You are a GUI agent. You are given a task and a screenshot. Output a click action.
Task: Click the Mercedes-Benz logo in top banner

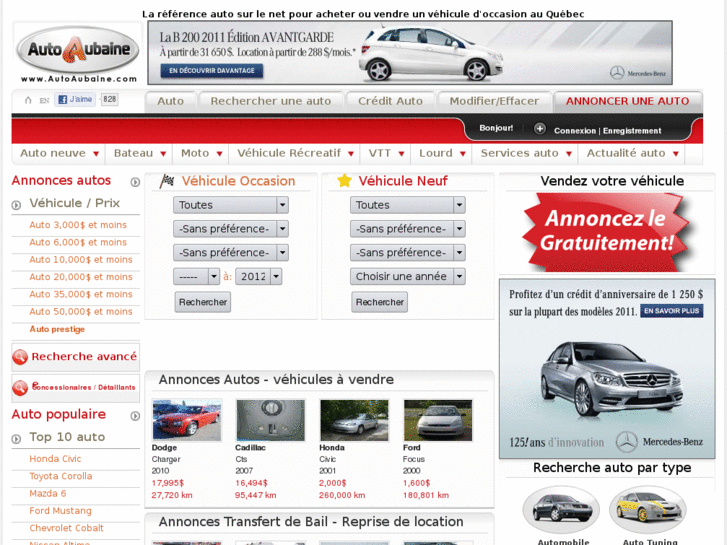638,73
